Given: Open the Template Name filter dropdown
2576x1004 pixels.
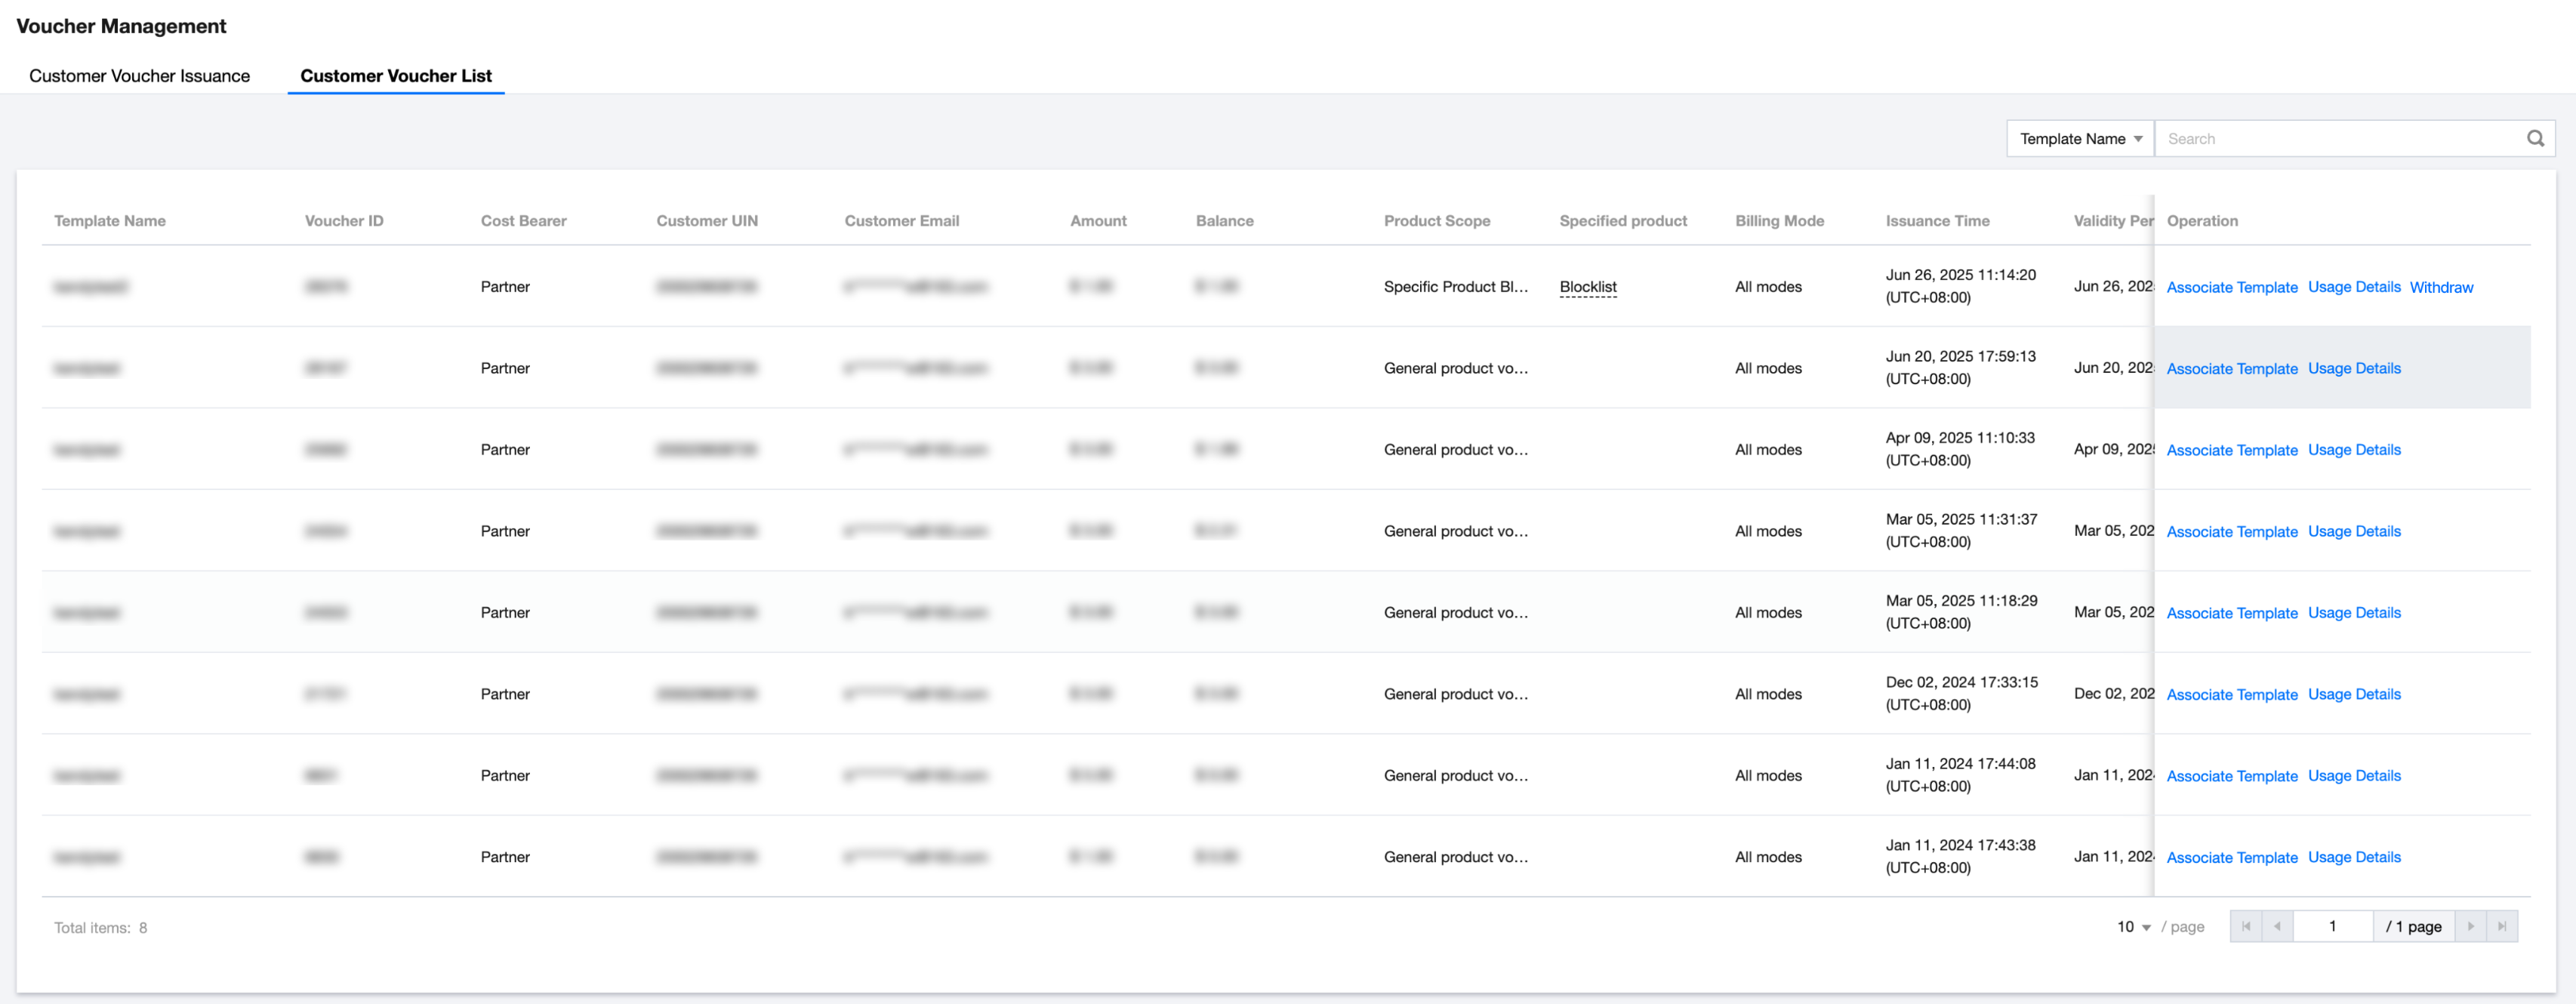Looking at the screenshot, I should pos(2080,139).
